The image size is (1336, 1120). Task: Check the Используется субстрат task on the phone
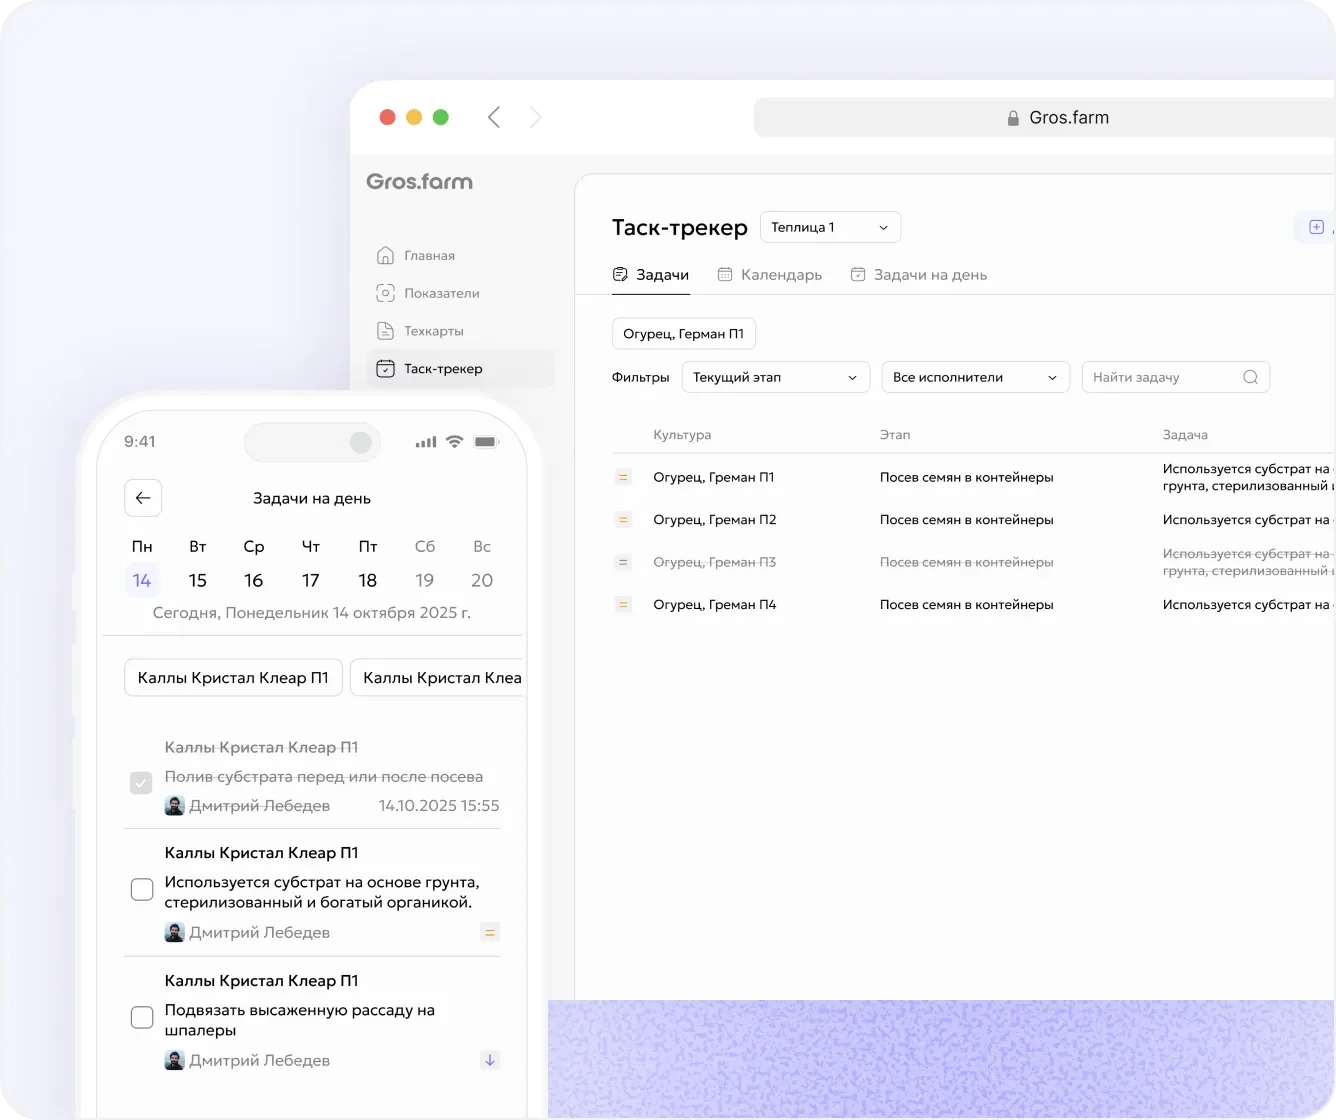tap(142, 889)
